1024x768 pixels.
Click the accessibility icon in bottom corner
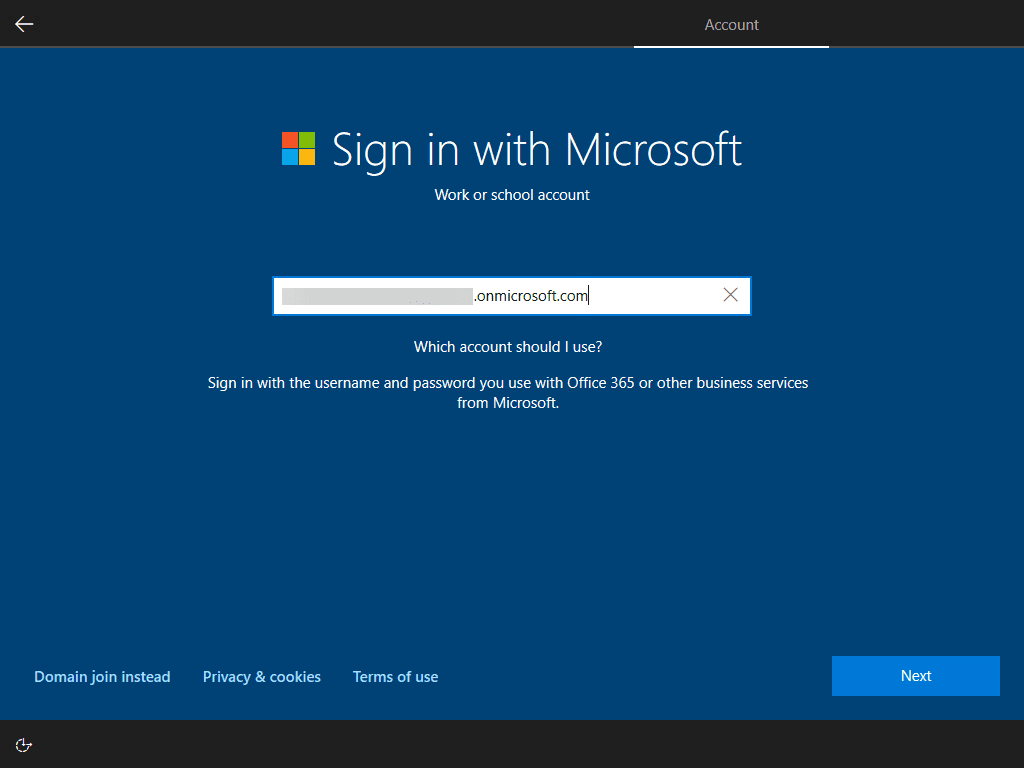(x=23, y=744)
